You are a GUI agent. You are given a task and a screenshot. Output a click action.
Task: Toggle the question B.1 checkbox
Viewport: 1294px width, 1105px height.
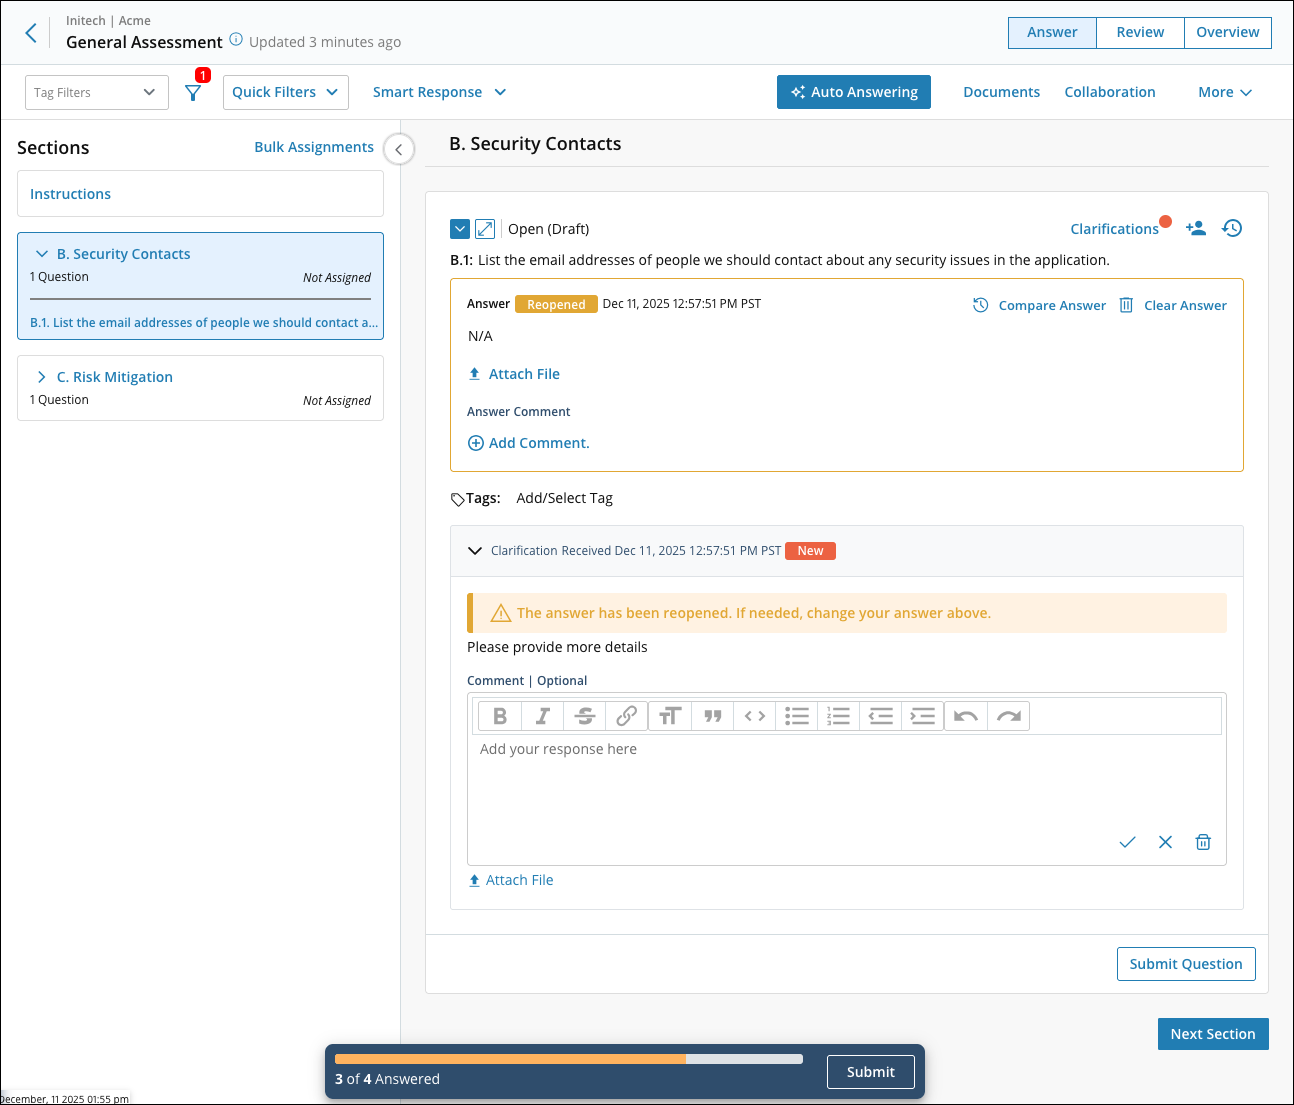pyautogui.click(x=460, y=229)
